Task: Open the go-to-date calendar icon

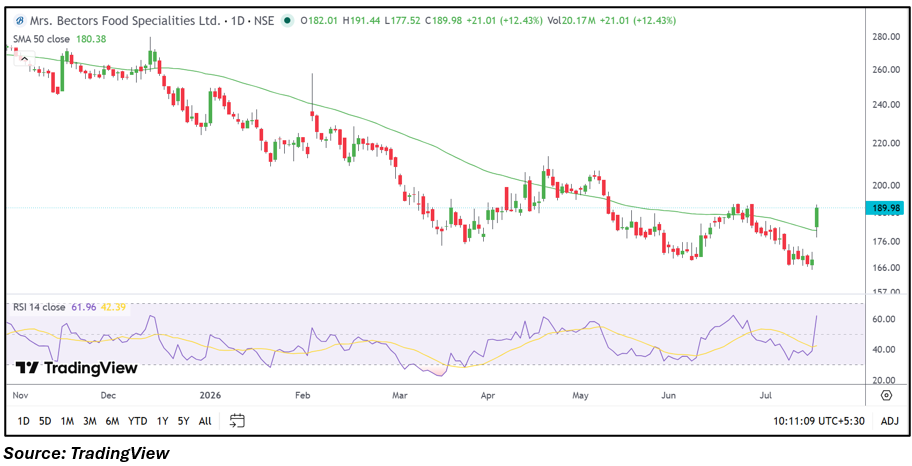Action: 237,421
